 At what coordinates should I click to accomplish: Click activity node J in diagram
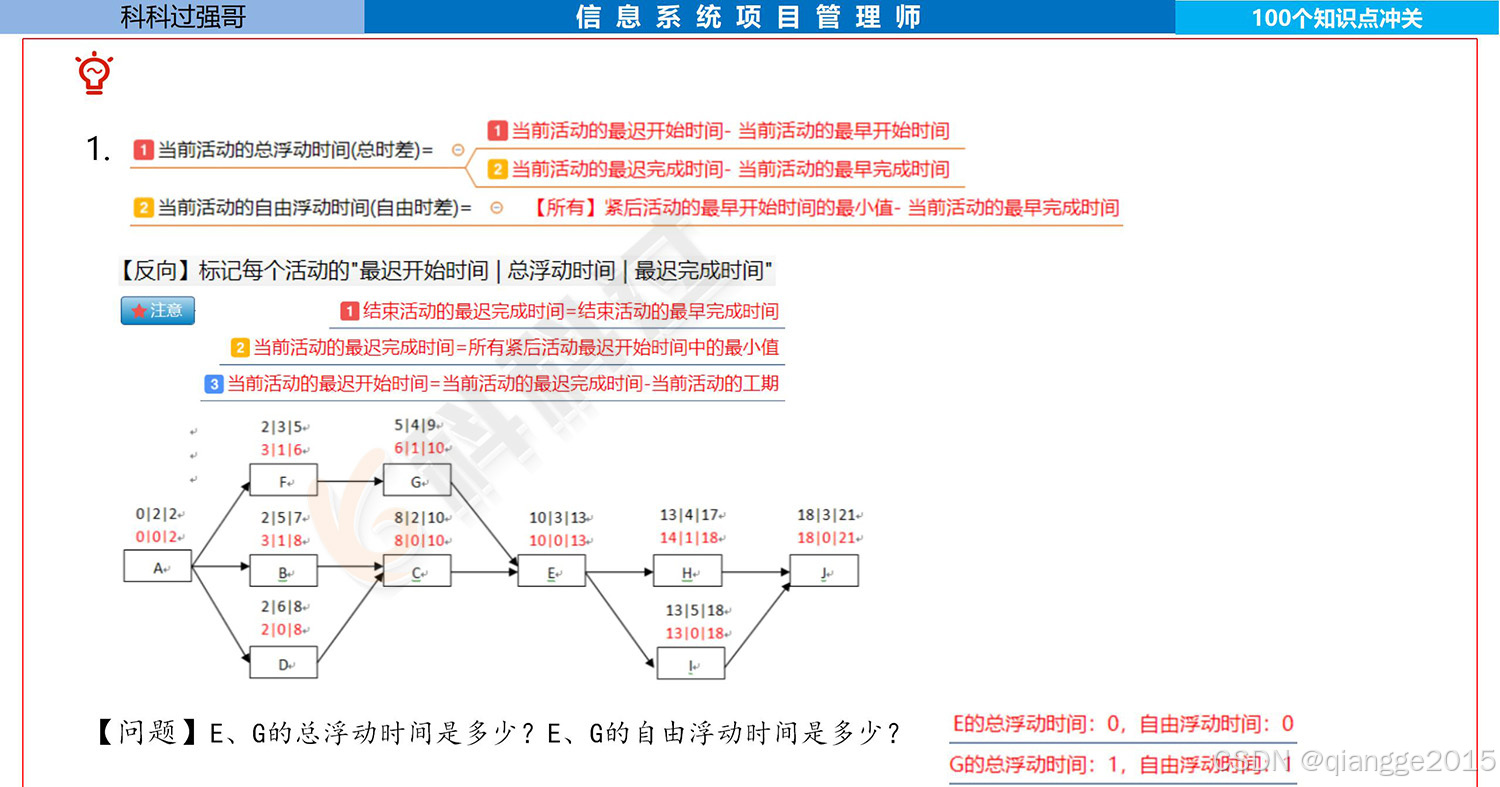click(x=824, y=571)
